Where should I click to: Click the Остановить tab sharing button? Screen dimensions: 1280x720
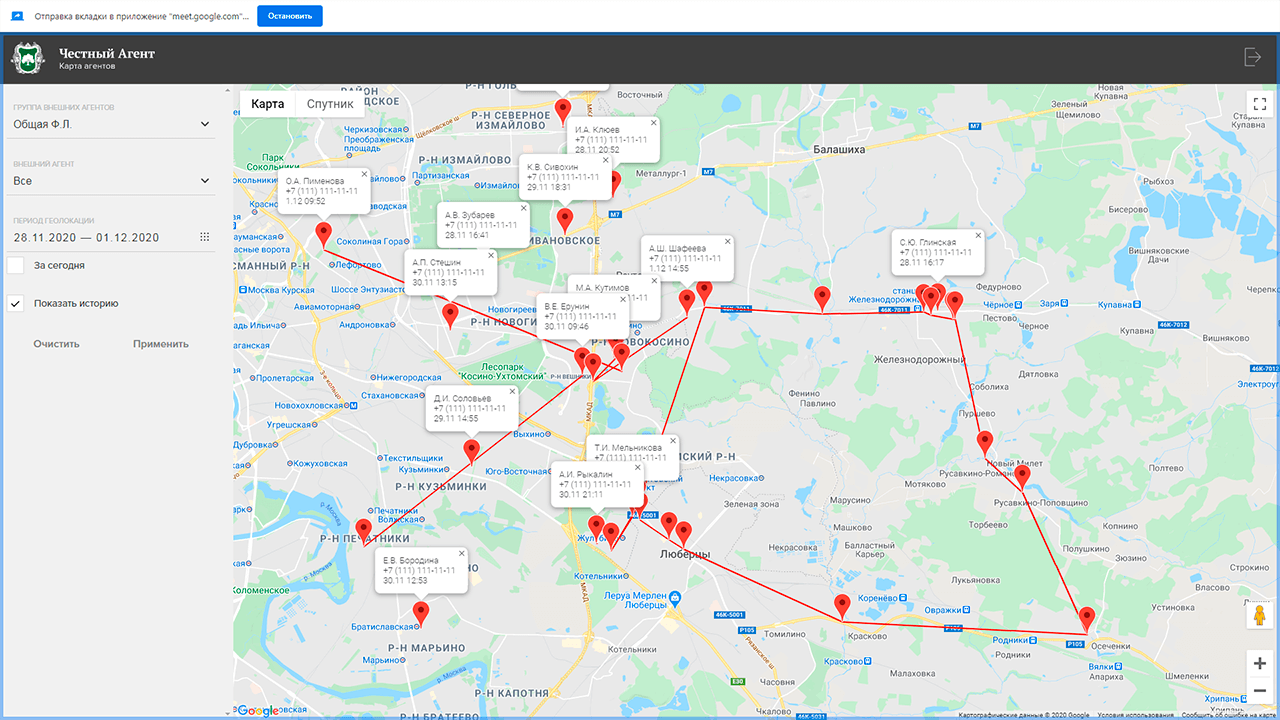click(x=290, y=16)
